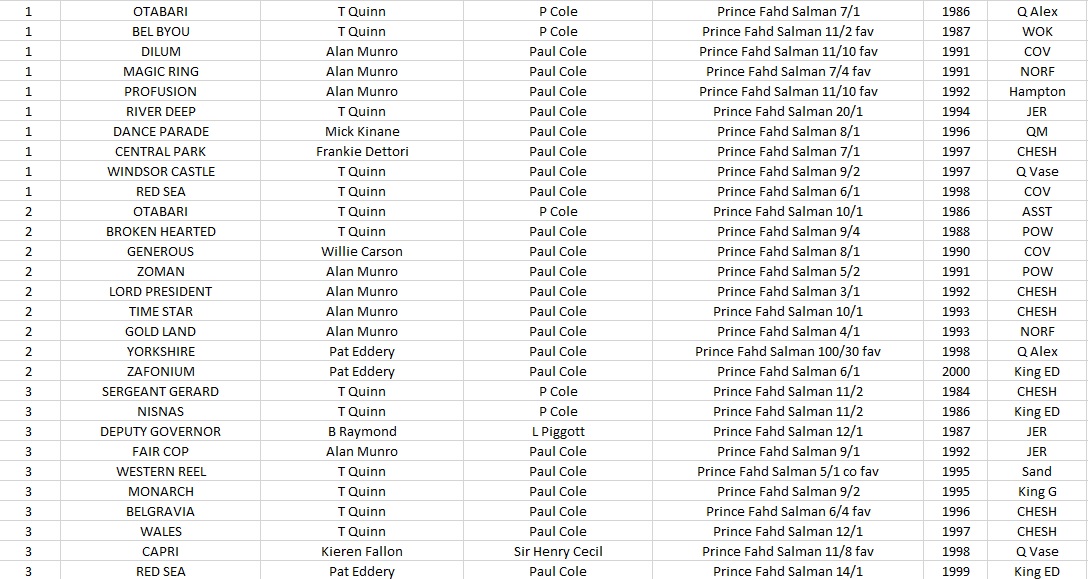
Task: Click the Prince Fahd Salman 20/1 cell
Action: coord(788,111)
